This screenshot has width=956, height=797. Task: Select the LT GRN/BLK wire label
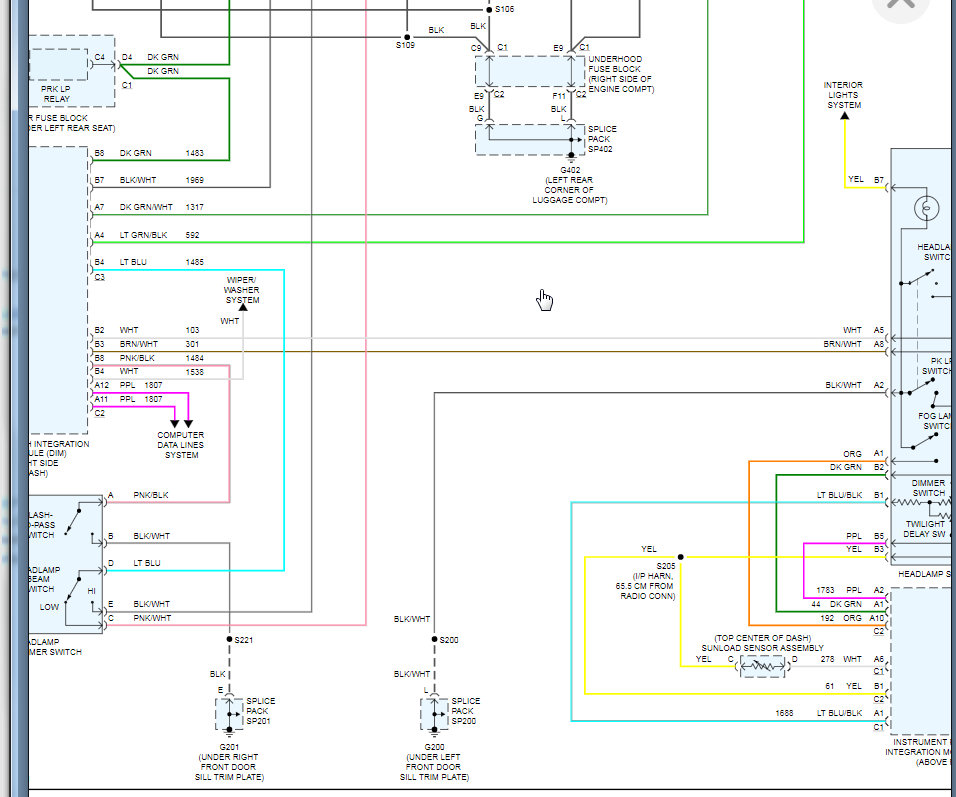pos(143,235)
